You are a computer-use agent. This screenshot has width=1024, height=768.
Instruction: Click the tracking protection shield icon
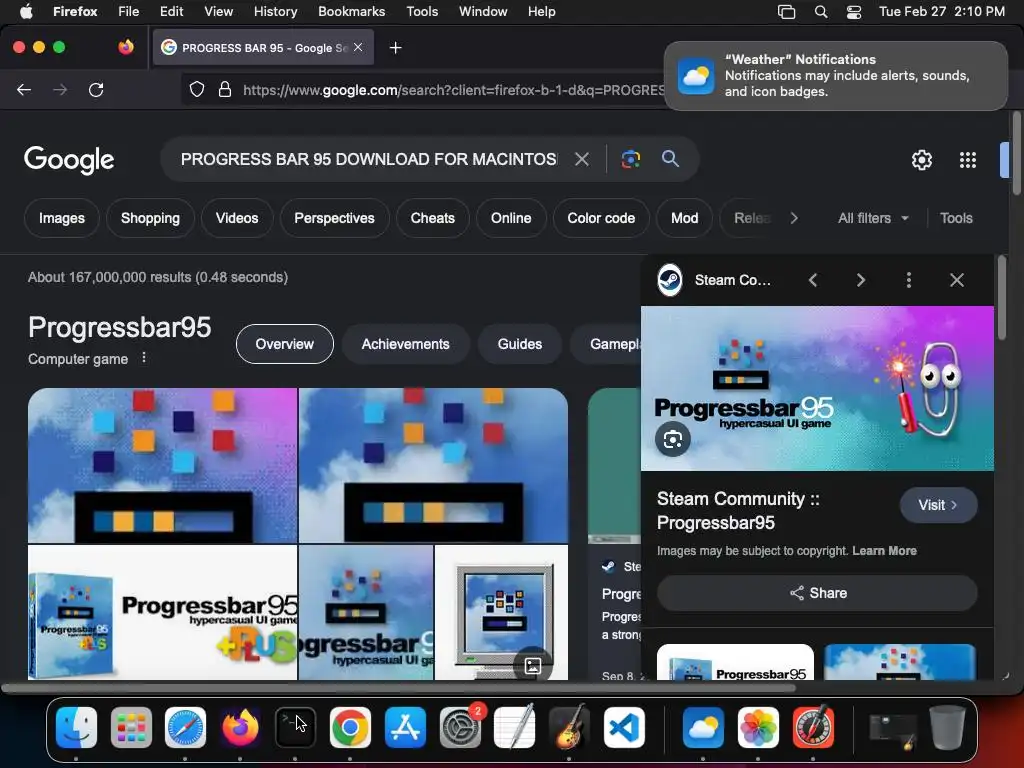tap(197, 89)
